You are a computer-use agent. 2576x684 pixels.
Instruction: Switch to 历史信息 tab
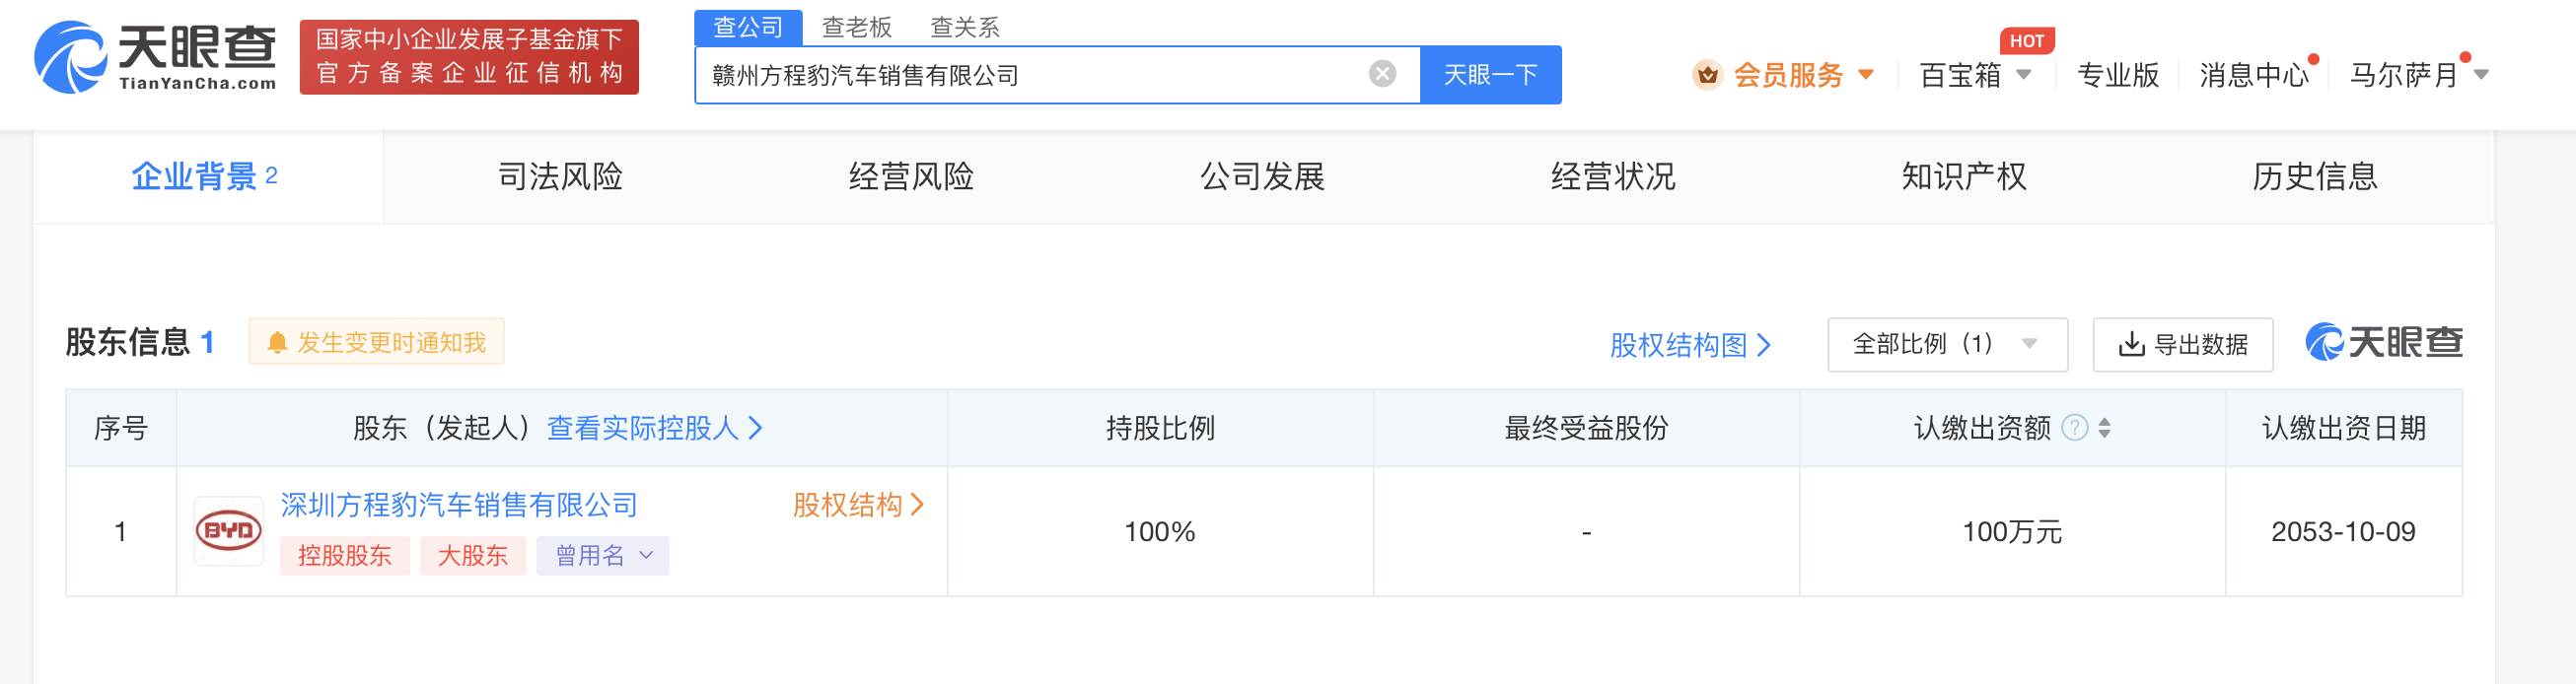coord(2315,177)
